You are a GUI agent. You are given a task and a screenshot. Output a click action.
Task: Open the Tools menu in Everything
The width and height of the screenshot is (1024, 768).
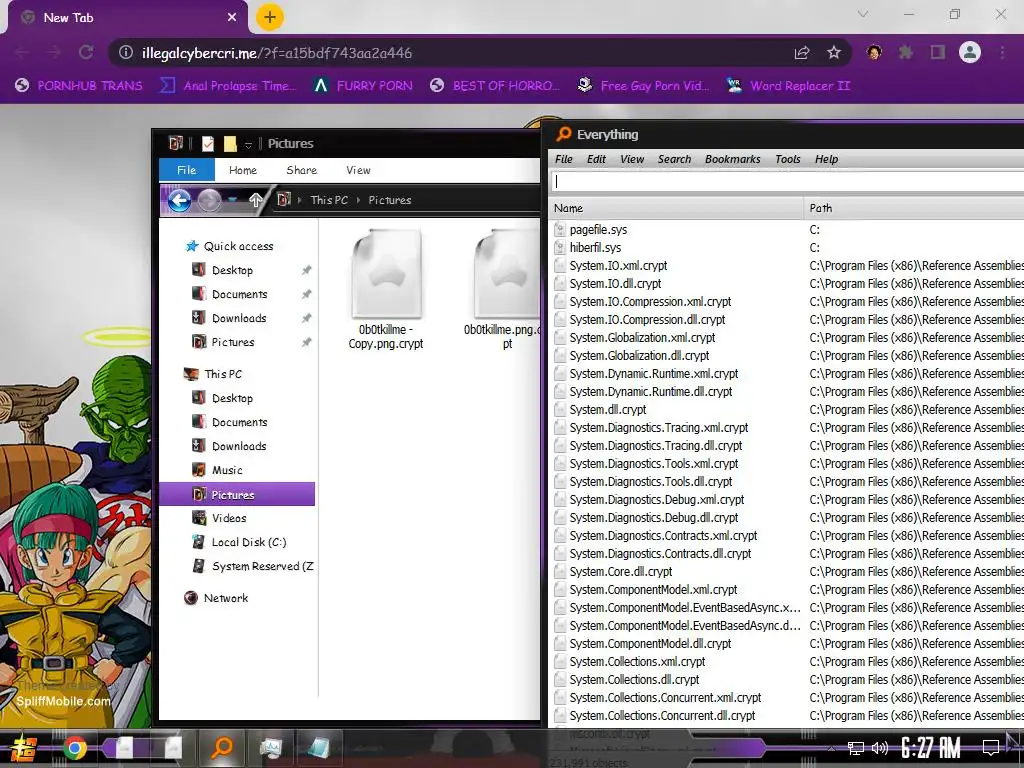pos(788,159)
